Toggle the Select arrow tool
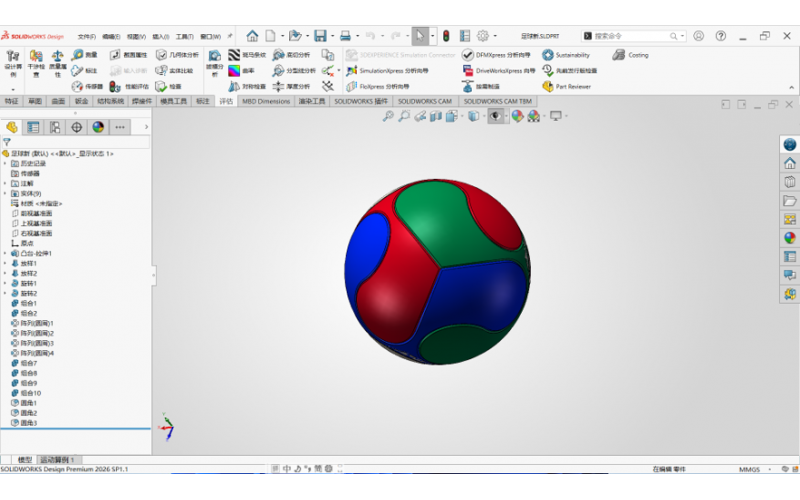The width and height of the screenshot is (800, 500). [x=419, y=36]
